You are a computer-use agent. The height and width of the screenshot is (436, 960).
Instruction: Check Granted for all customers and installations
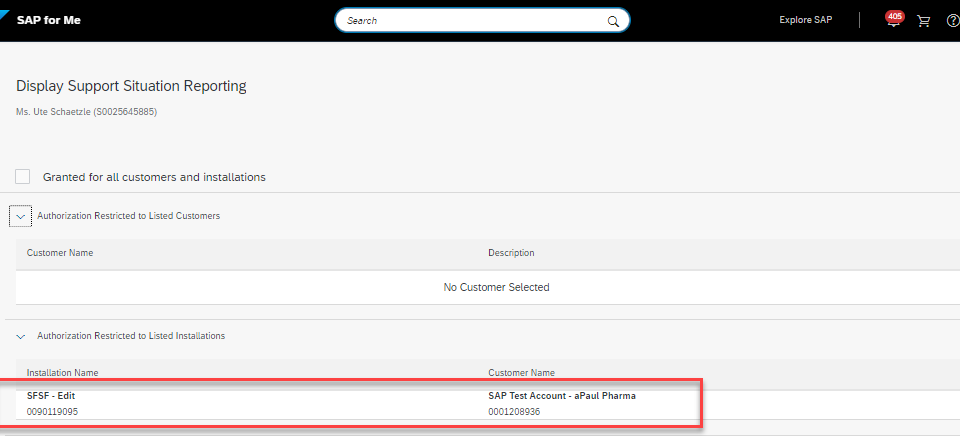(23, 177)
